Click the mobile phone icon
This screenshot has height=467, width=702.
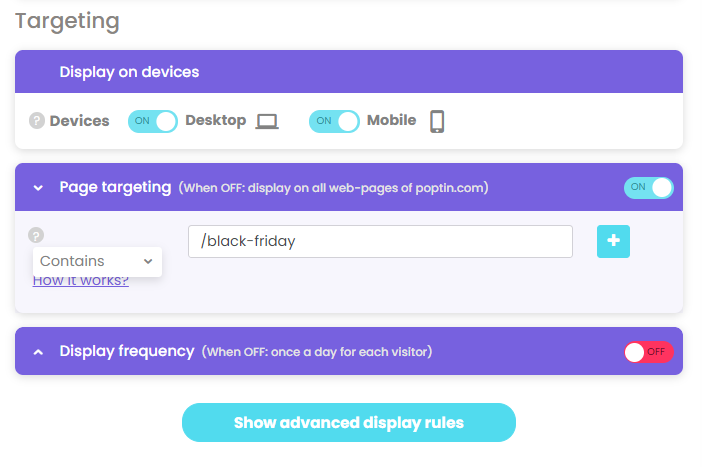point(437,121)
